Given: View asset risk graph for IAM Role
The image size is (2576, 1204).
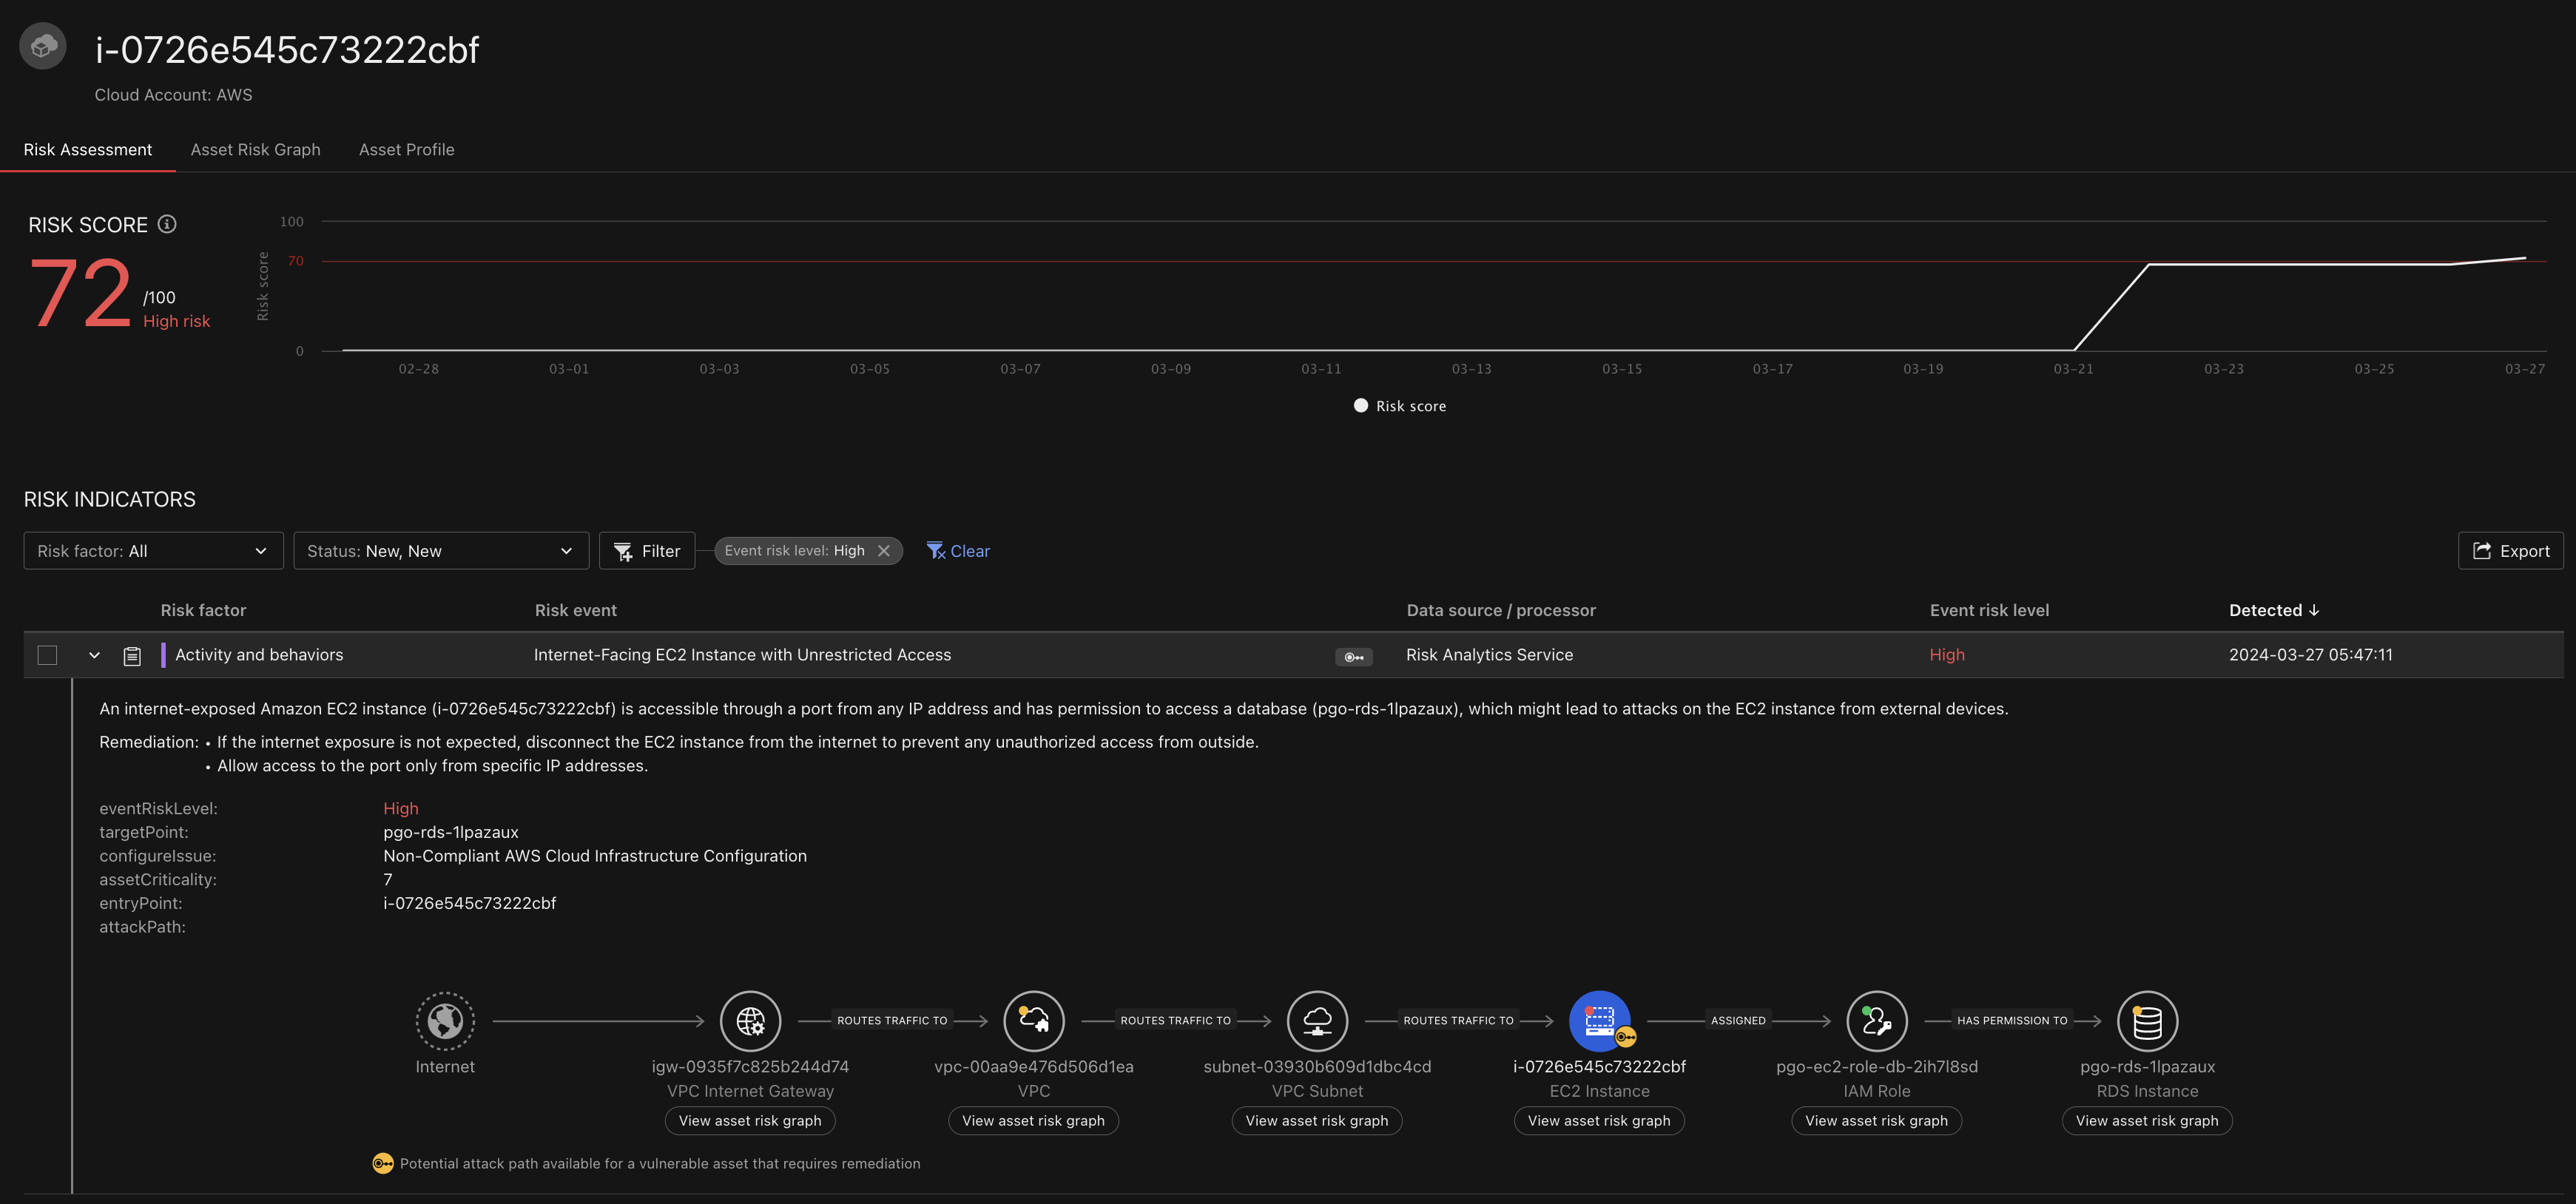Looking at the screenshot, I should click(x=1876, y=1121).
